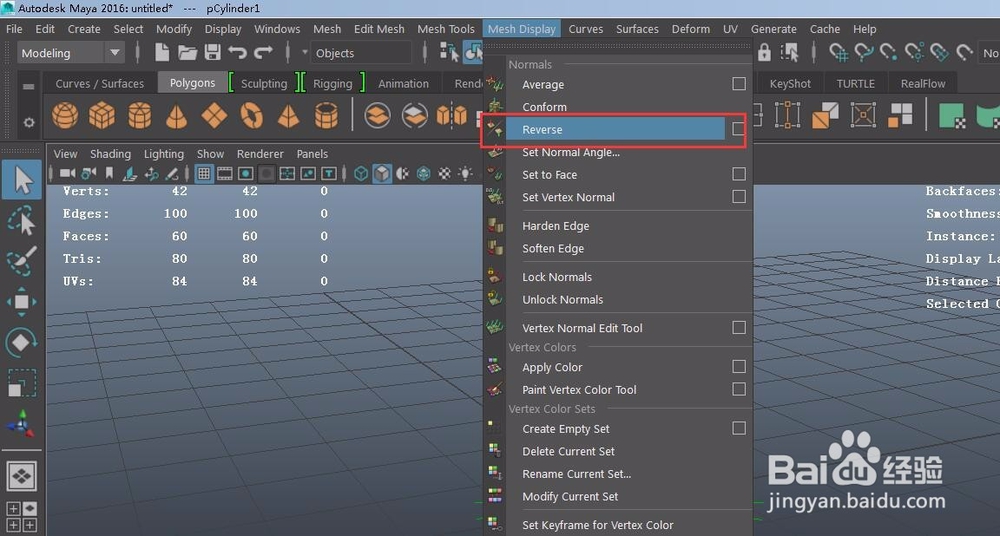Click the New Scene icon
Image resolution: width=1000 pixels, height=536 pixels.
(162, 52)
